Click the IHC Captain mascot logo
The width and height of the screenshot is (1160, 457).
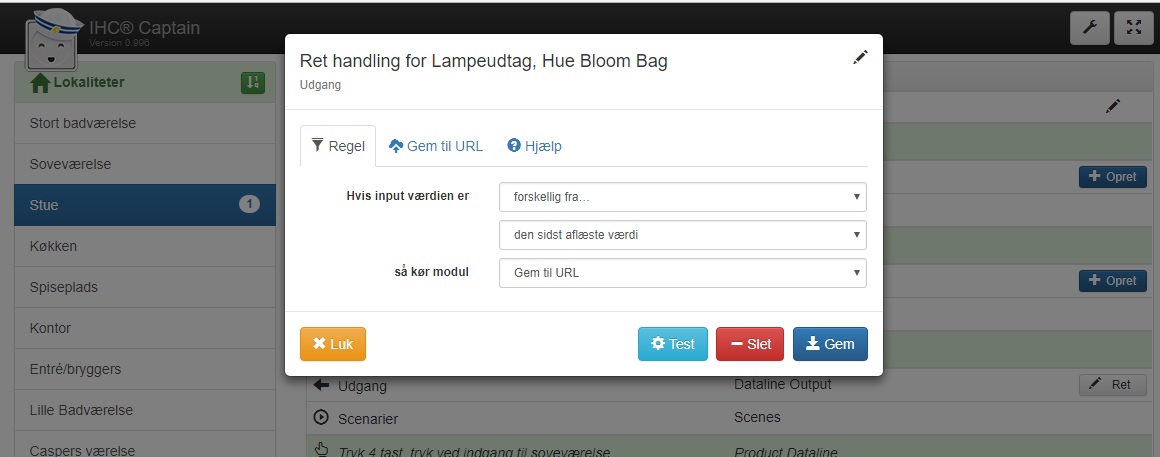click(x=56, y=41)
